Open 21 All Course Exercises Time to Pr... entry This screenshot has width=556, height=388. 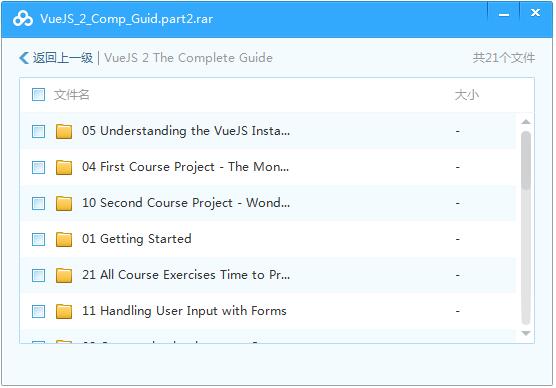pyautogui.click(x=186, y=275)
